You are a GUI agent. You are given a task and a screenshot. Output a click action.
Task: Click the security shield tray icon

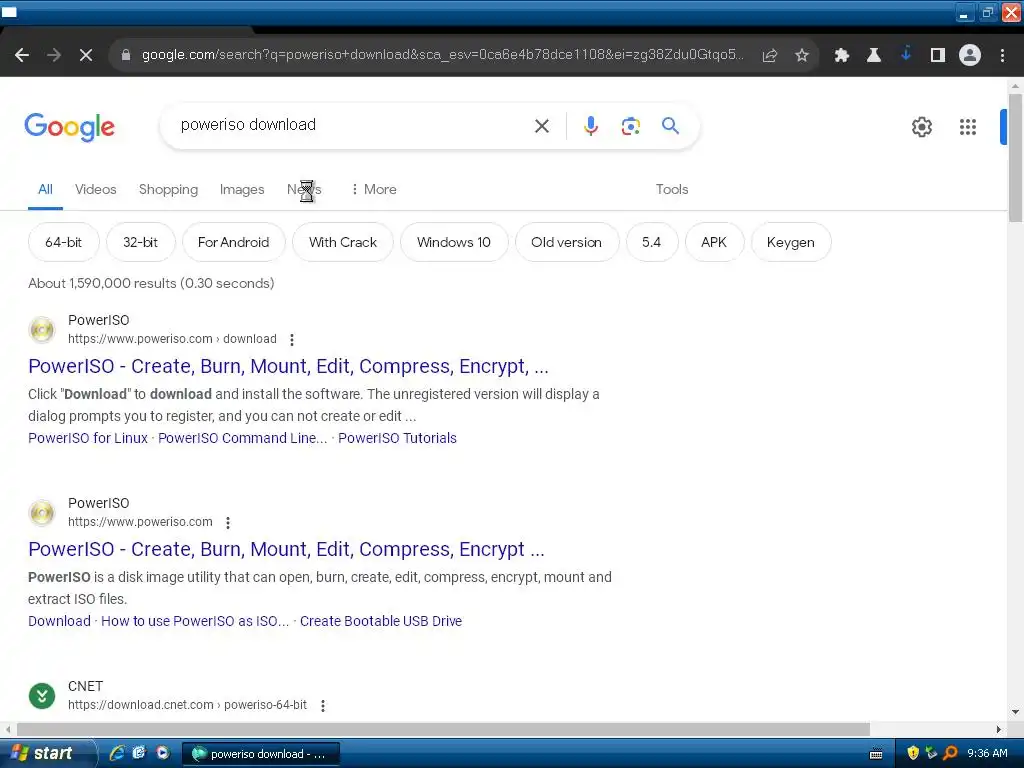(913, 753)
